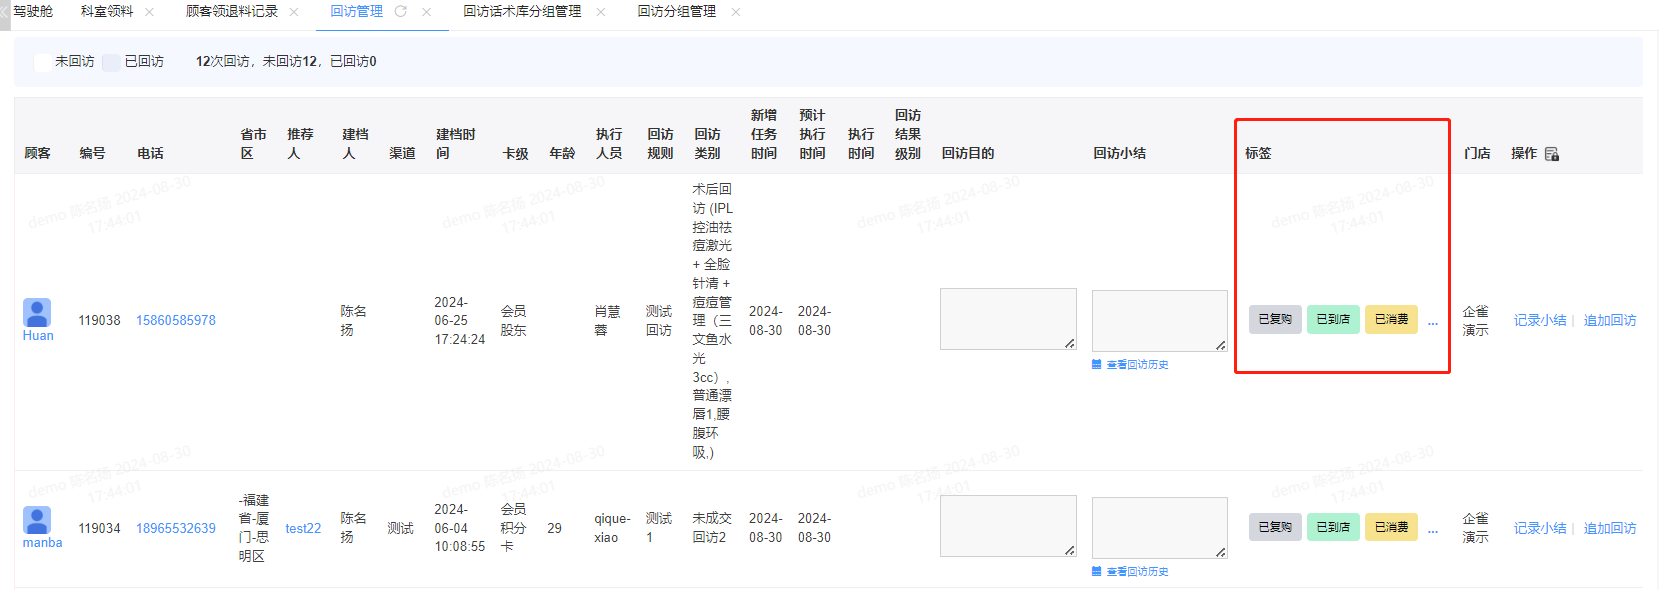1659x590 pixels.
Task: Click manba's customer avatar icon
Action: (37, 520)
